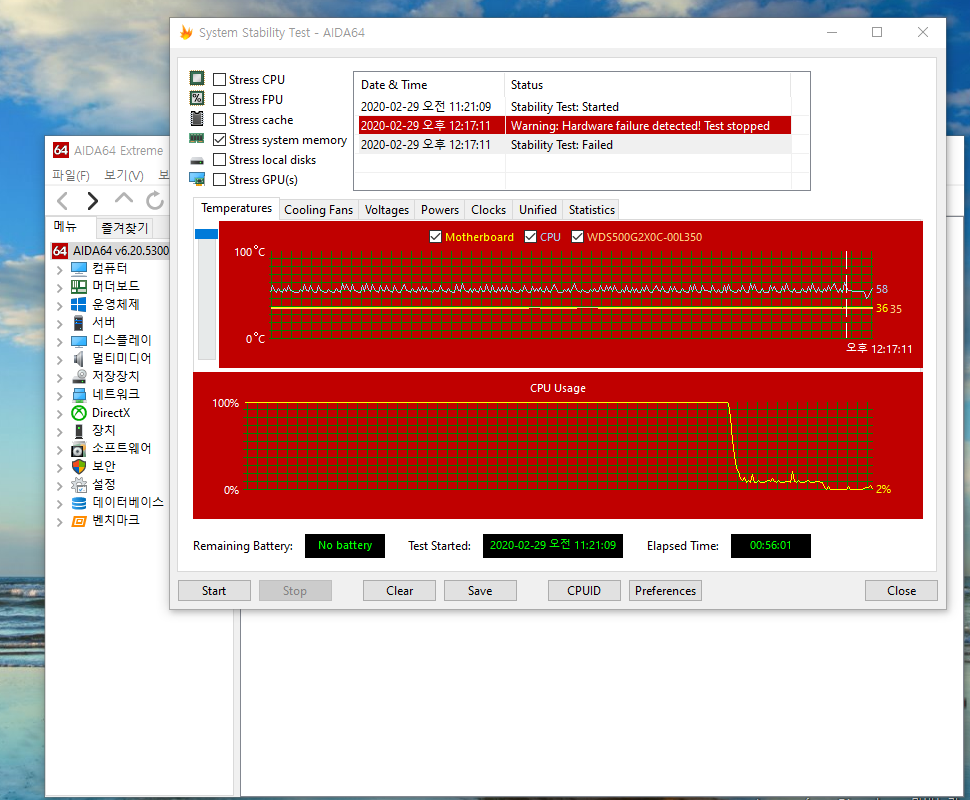Screen dimensions: 970x800
Task: Select the DirectX Xbox icon in tree
Action: click(79, 413)
